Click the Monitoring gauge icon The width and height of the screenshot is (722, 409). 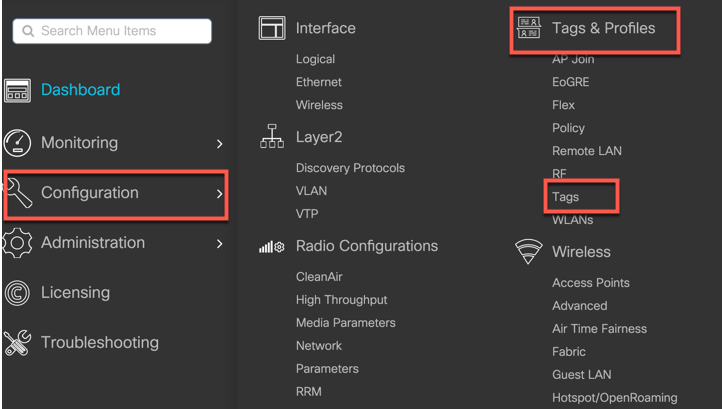[x=17, y=143]
